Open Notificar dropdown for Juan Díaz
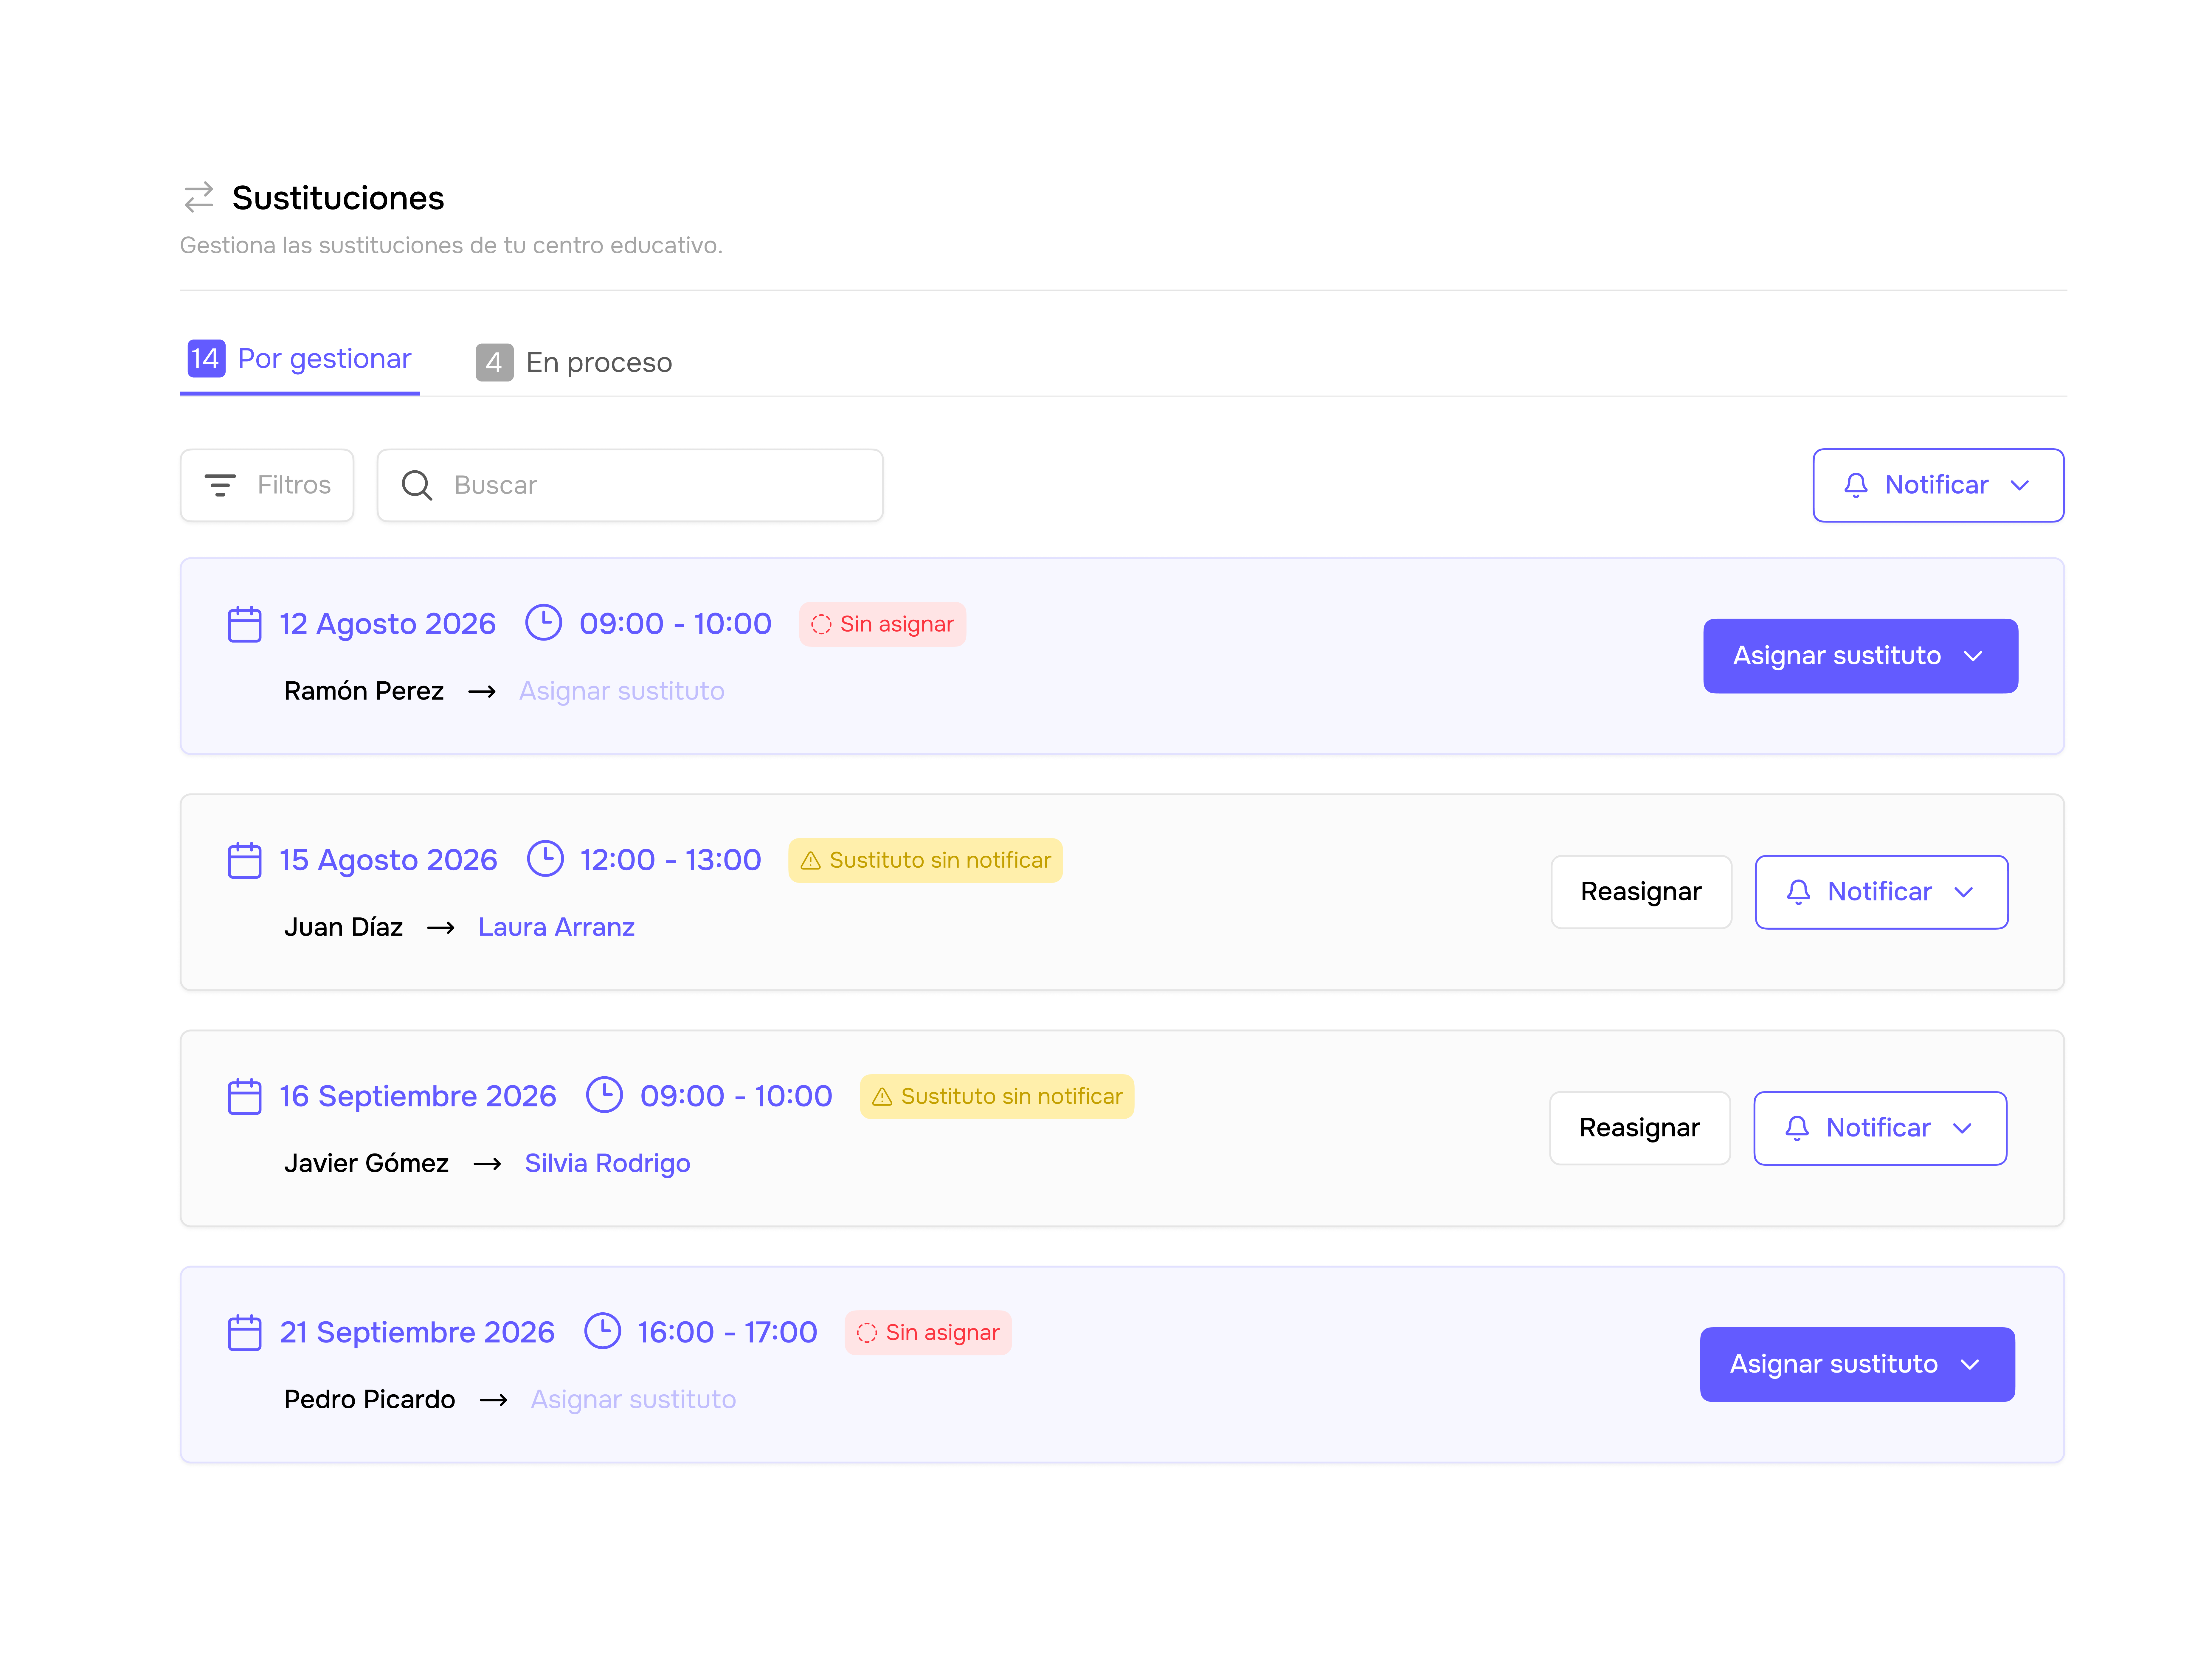This screenshot has width=2212, height=1659. pos(1881,892)
